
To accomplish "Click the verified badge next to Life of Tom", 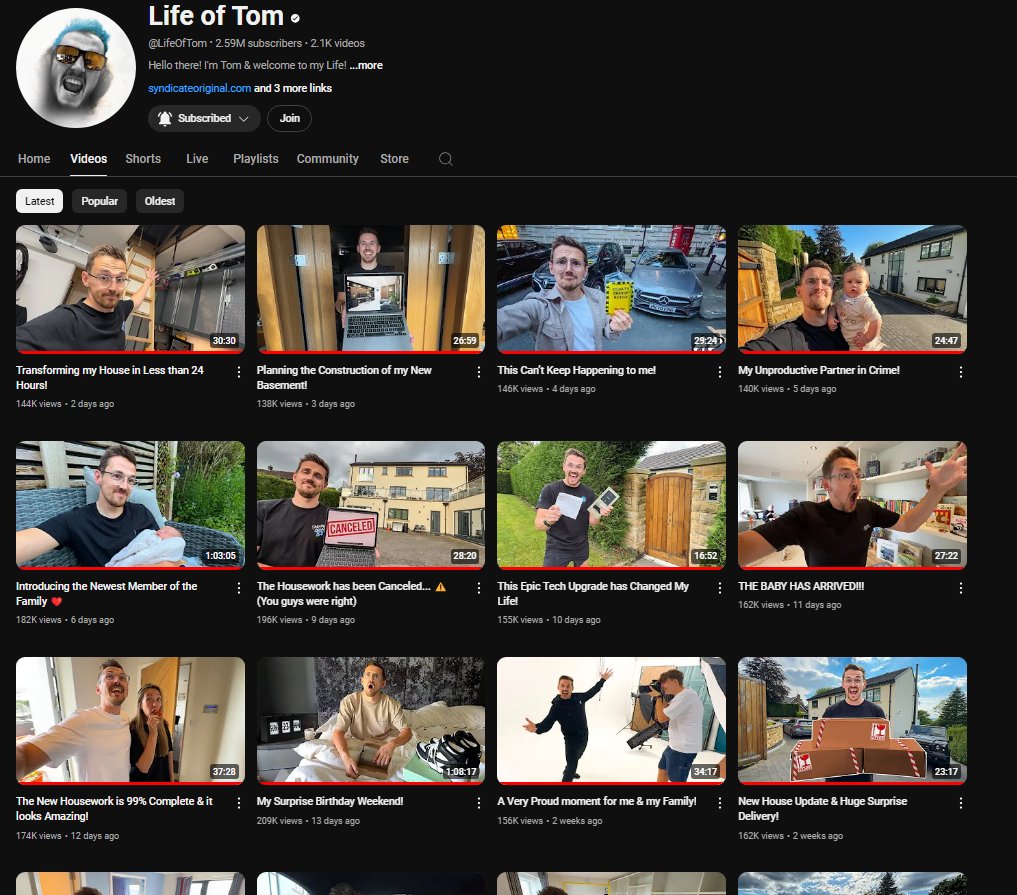I will [295, 19].
